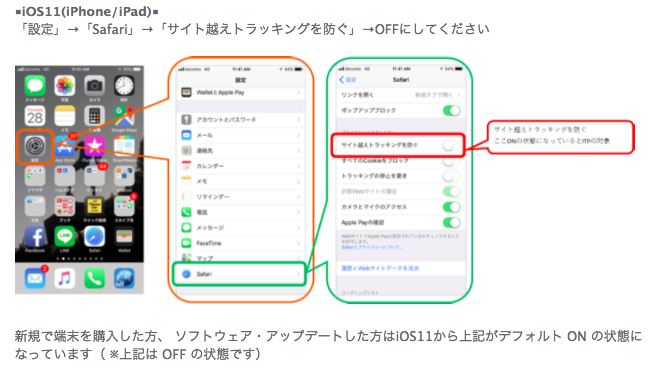Go back via the 設定 back button
This screenshot has width=648, height=369.
(x=348, y=80)
